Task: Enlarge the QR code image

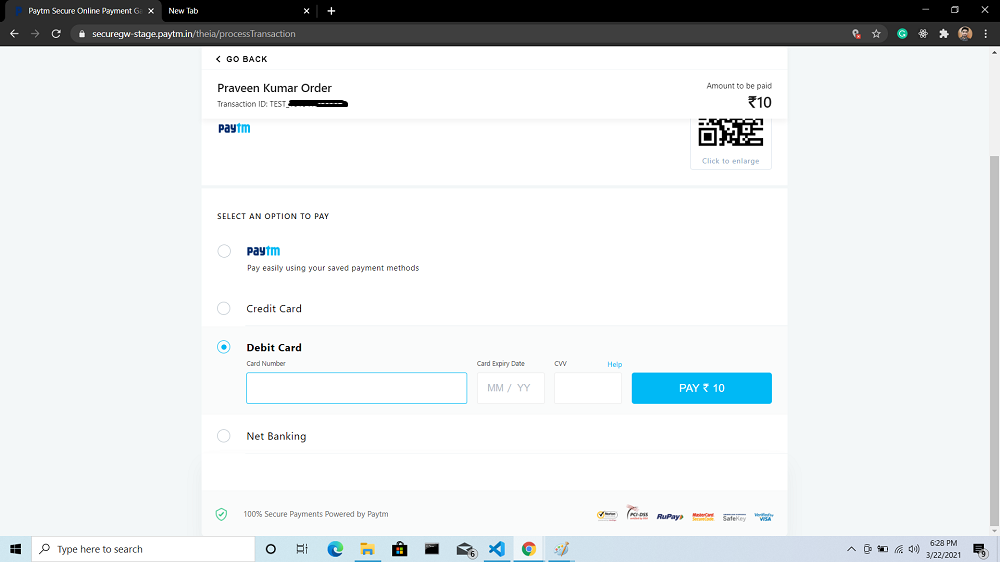Action: (731, 132)
